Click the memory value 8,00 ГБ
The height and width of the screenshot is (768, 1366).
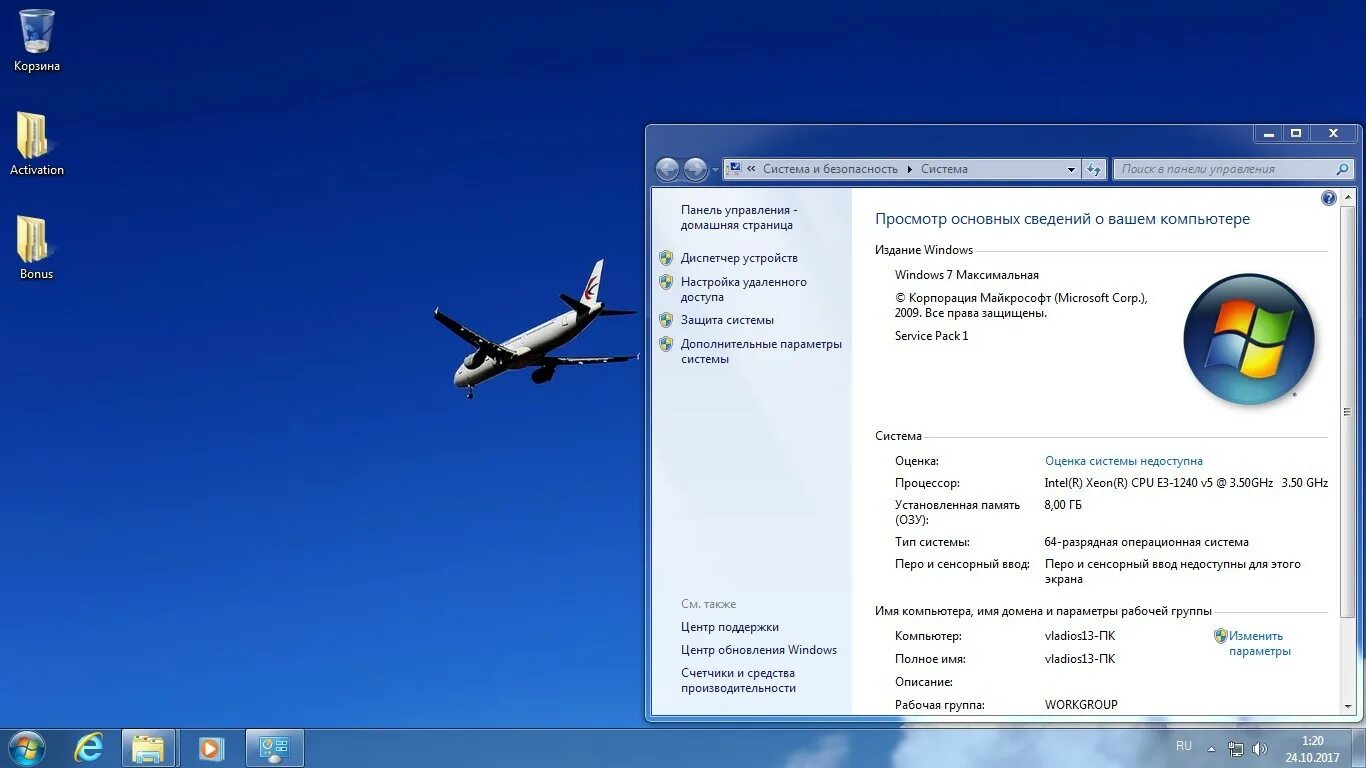(x=1063, y=505)
